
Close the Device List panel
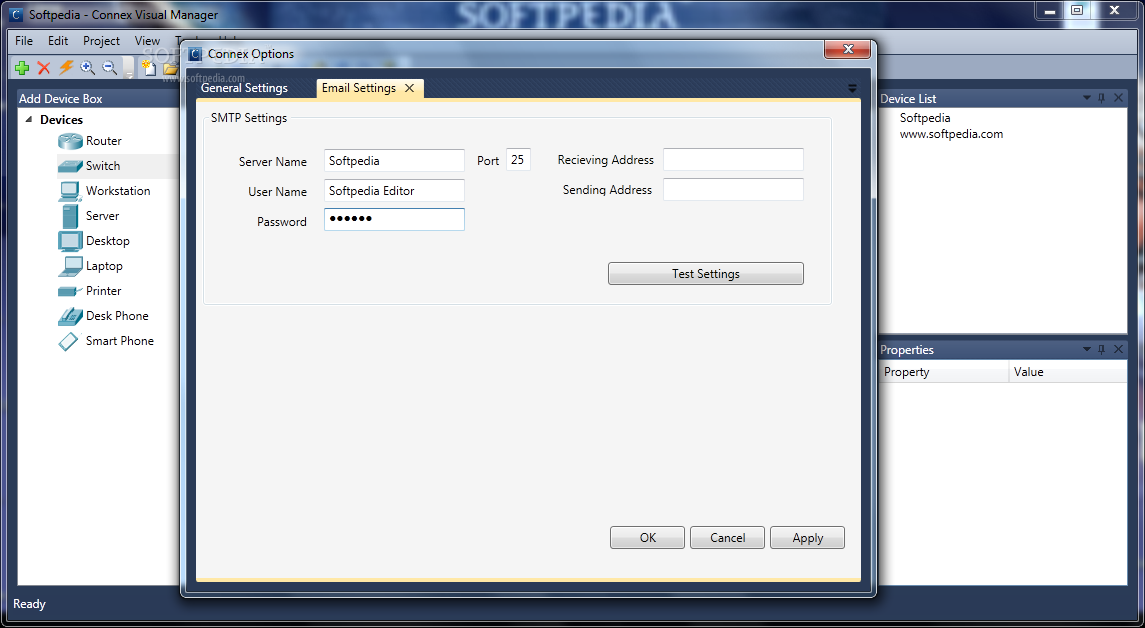(1118, 98)
